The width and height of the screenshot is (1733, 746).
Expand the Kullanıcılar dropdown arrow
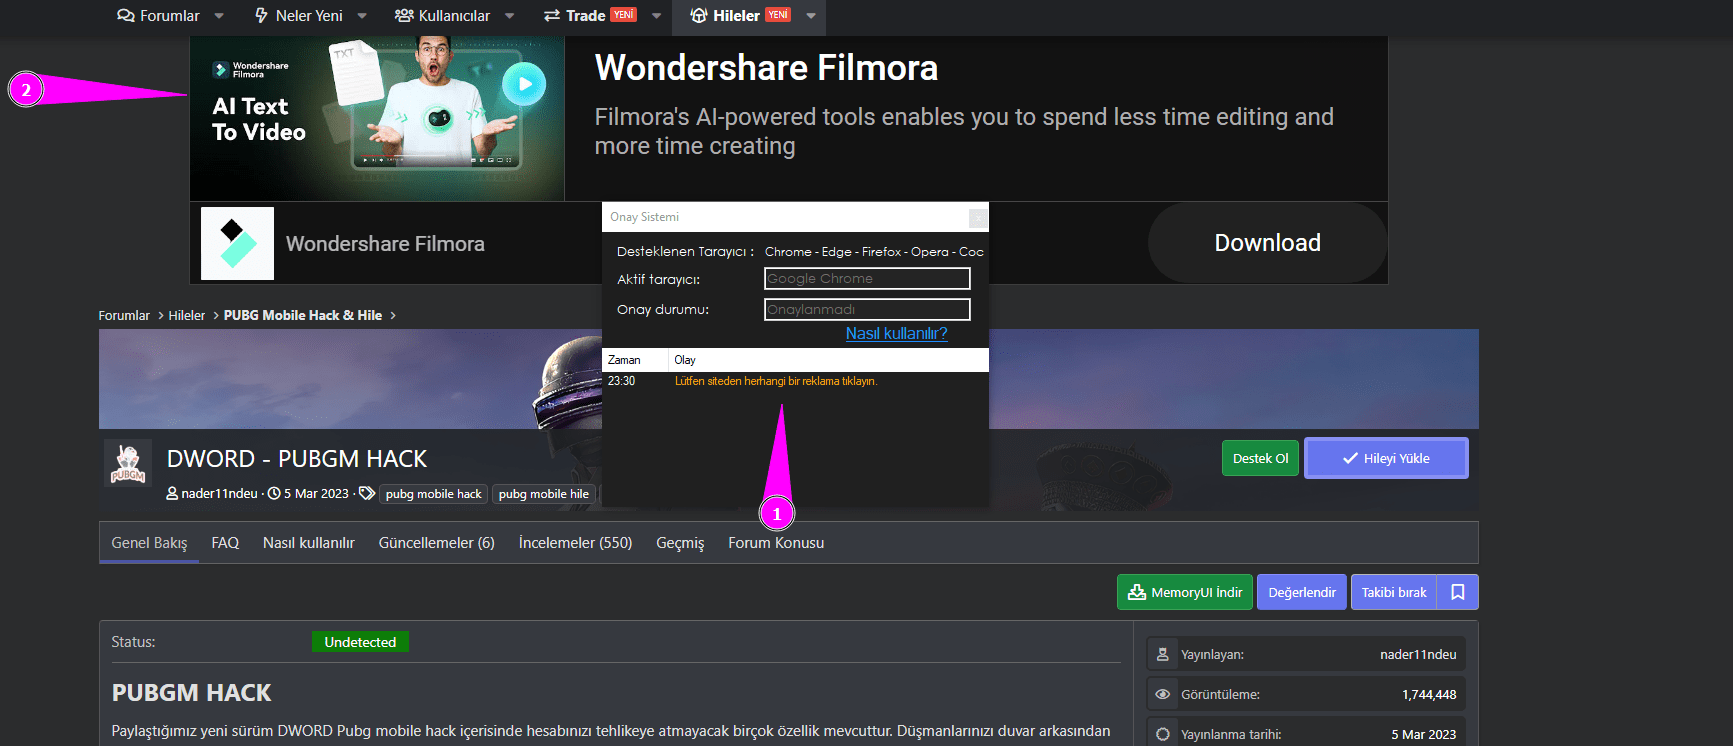click(509, 16)
